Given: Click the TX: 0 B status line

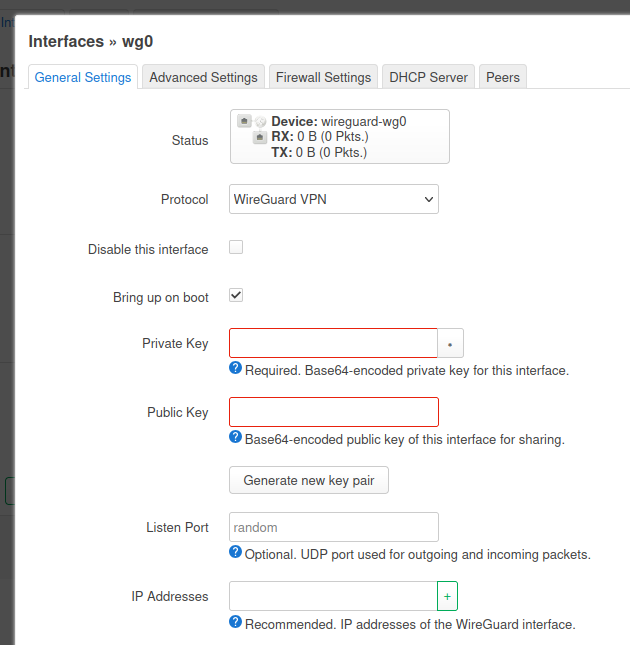Looking at the screenshot, I should click(319, 152).
